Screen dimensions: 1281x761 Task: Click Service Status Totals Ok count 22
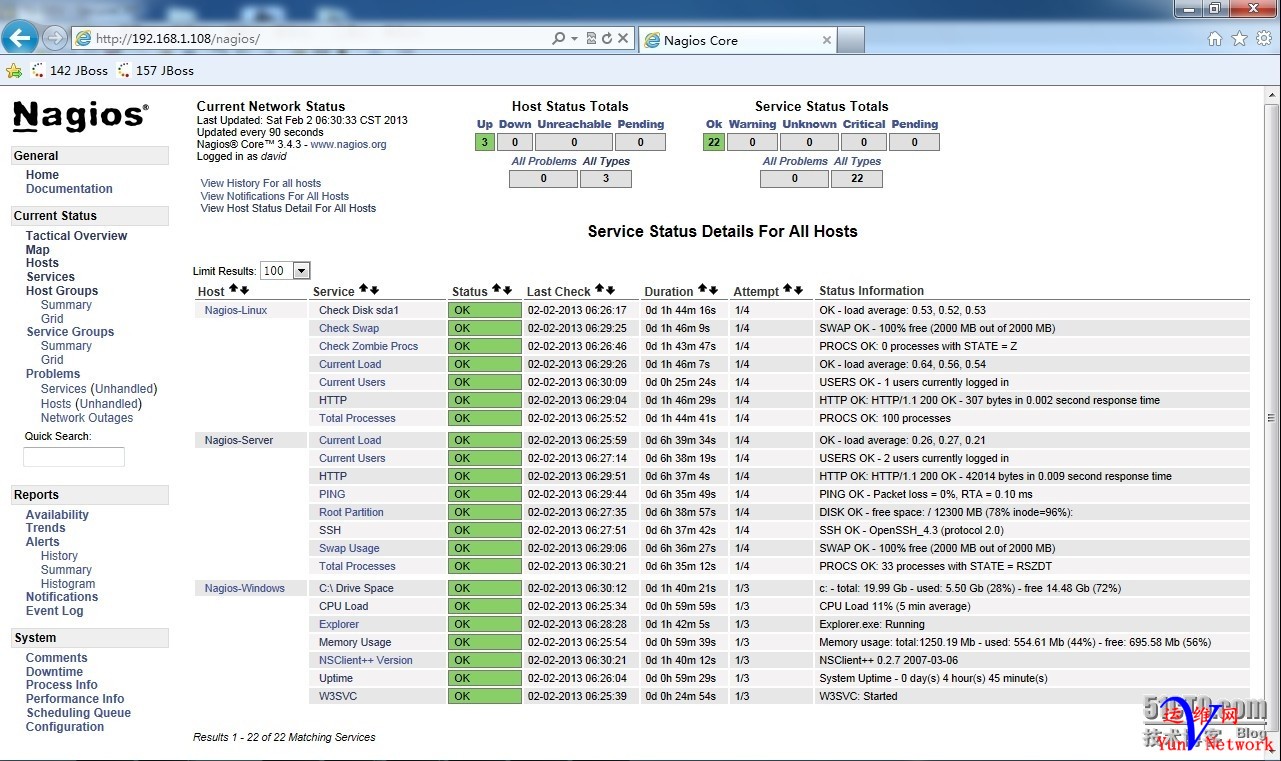(x=714, y=142)
